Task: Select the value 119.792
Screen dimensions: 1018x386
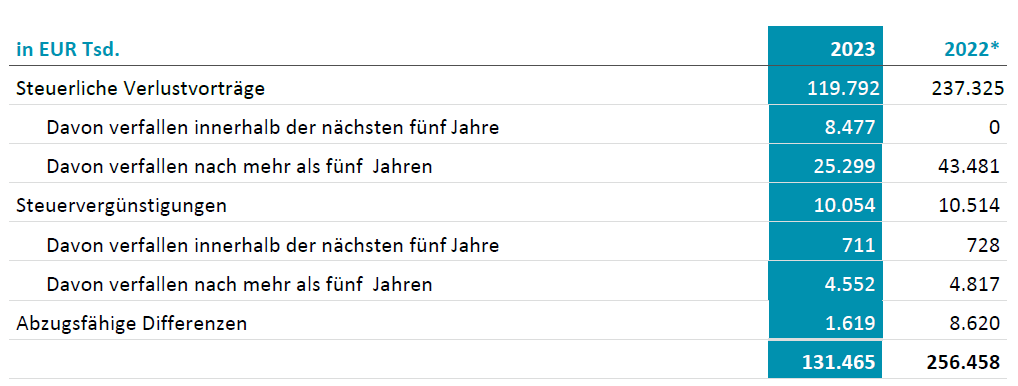Action: pyautogui.click(x=843, y=88)
